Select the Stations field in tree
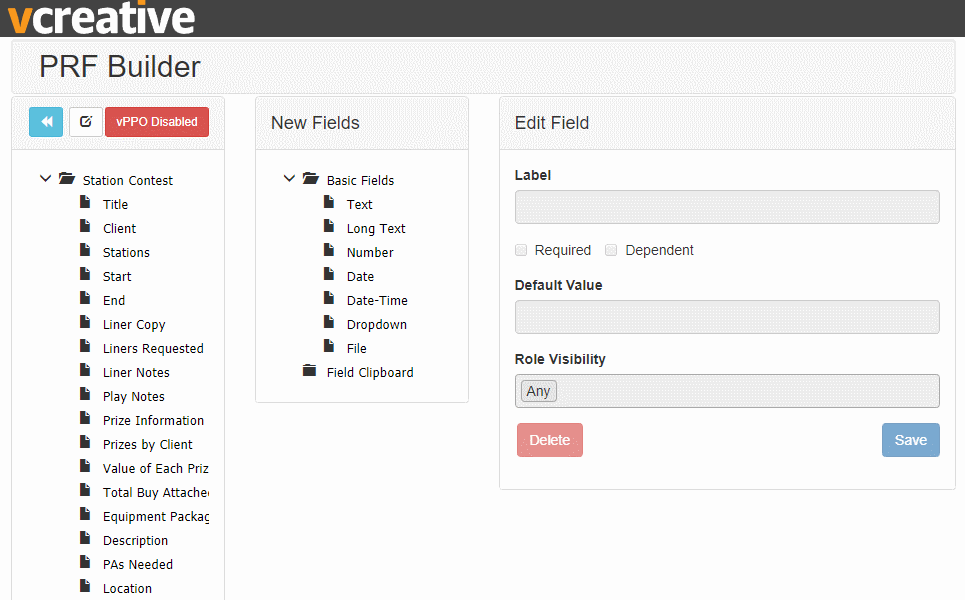This screenshot has height=600, width=965. tap(126, 252)
